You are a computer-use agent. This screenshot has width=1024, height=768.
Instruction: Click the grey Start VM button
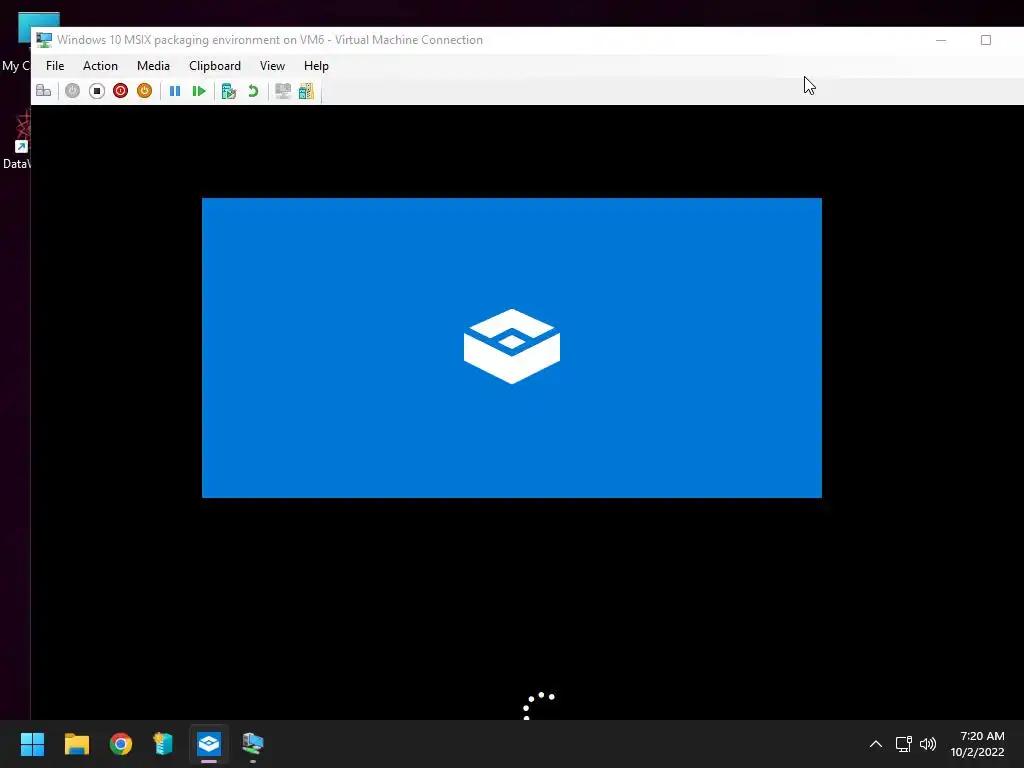[72, 91]
